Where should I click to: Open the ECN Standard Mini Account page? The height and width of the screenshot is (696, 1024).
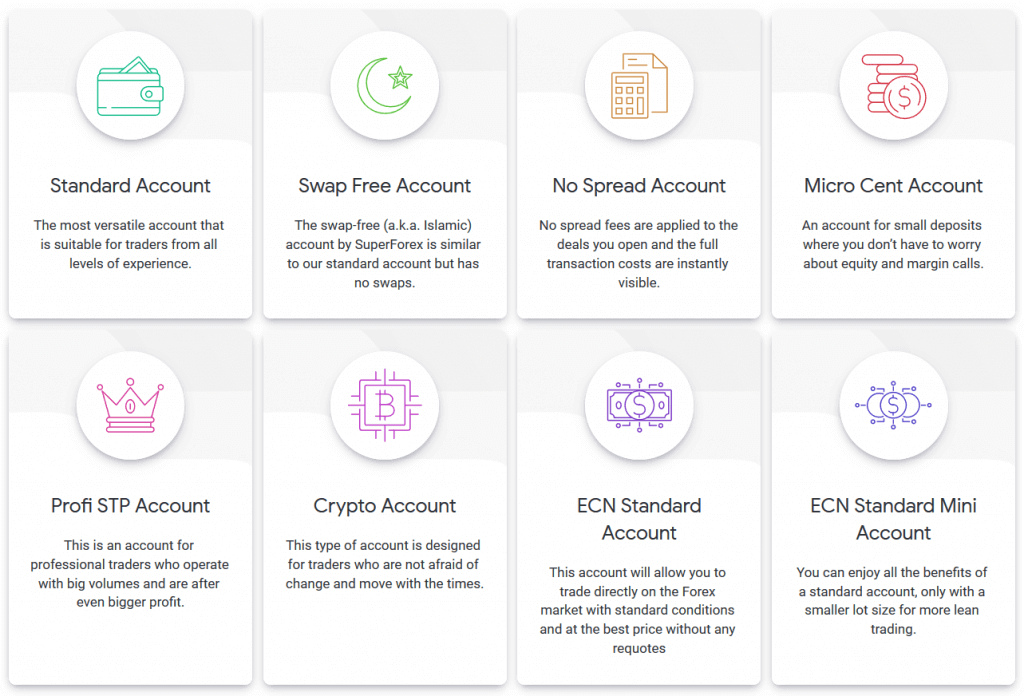click(893, 519)
